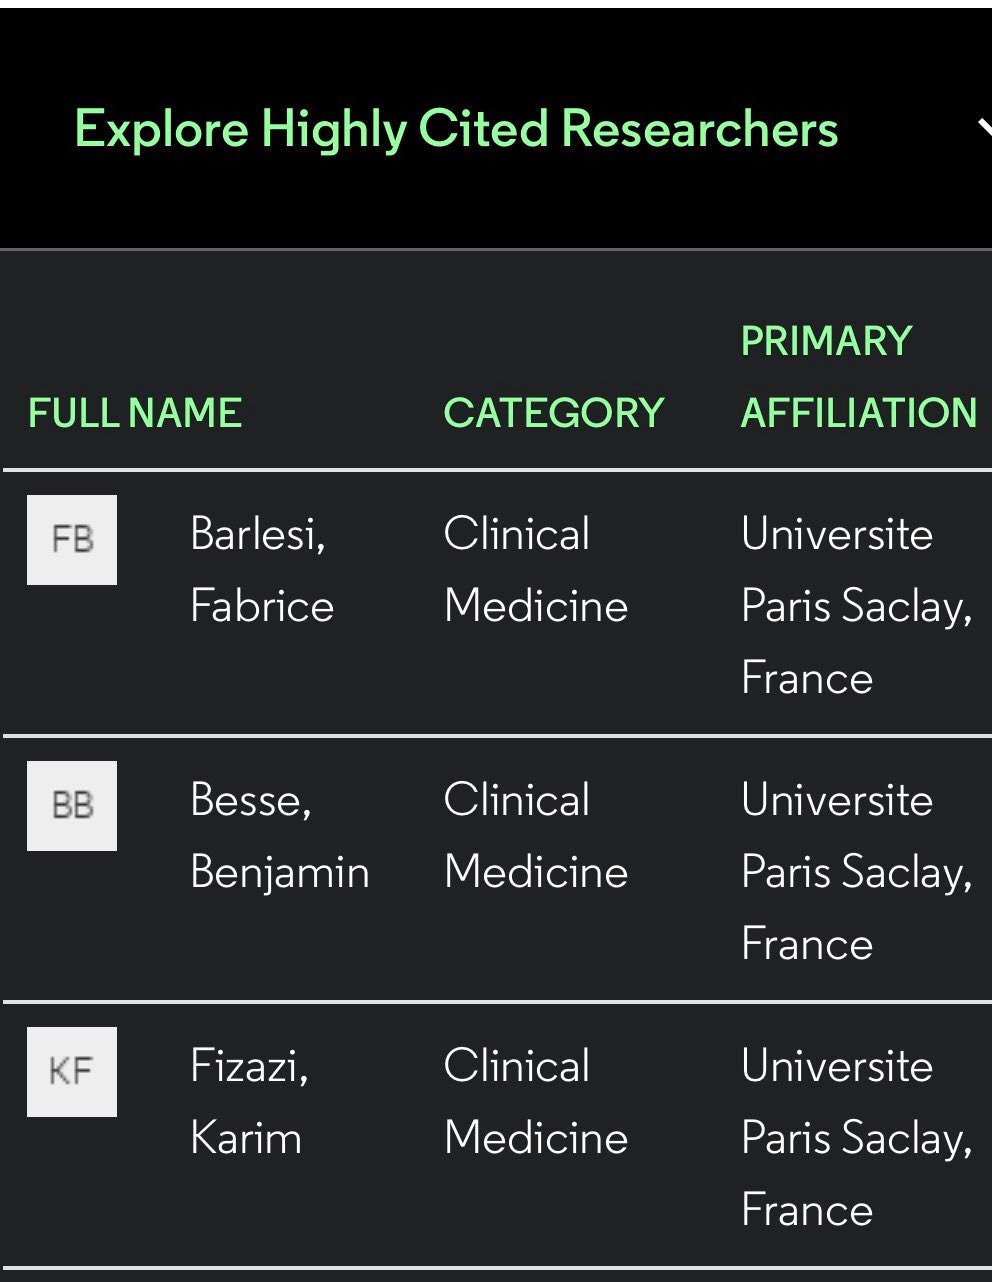992x1282 pixels.
Task: Select Clinical Medicine in Fizazi's row
Action: click(536, 1102)
